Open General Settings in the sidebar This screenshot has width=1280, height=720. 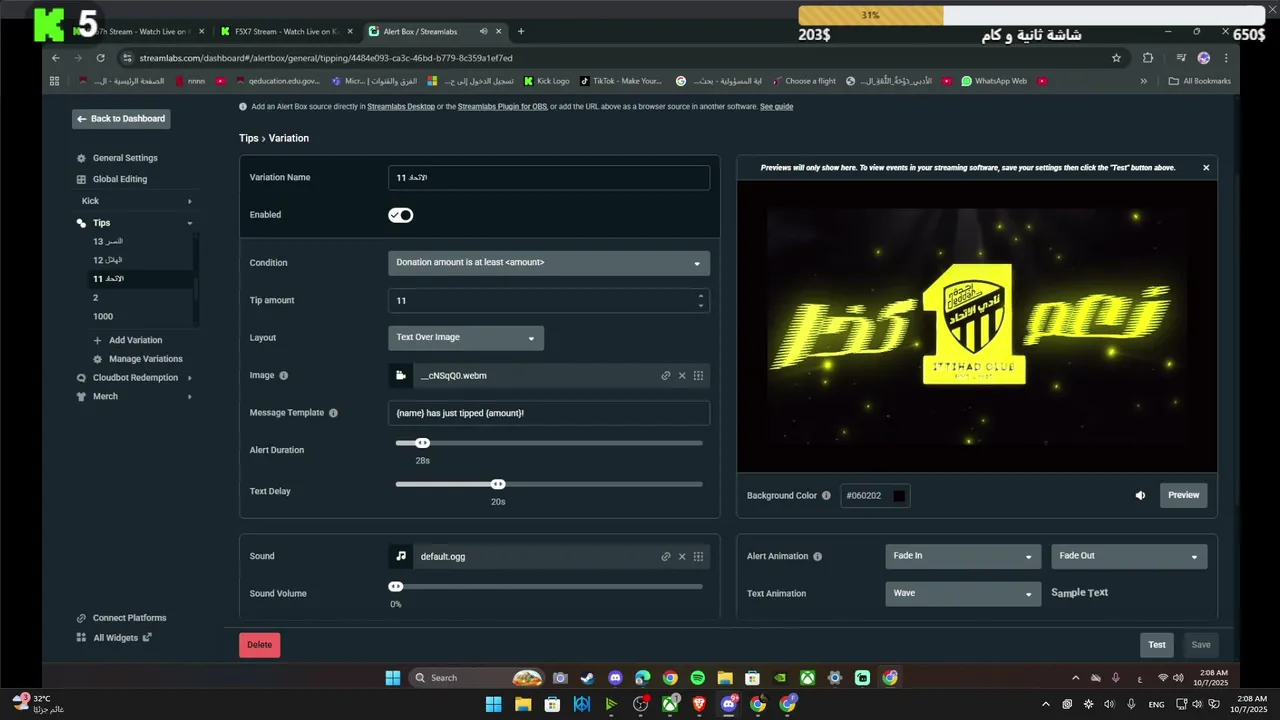point(125,158)
